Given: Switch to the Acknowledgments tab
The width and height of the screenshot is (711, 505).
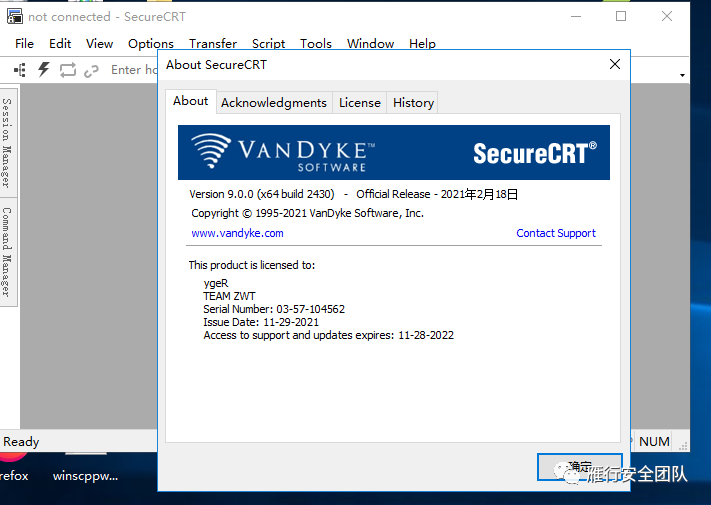Looking at the screenshot, I should pyautogui.click(x=274, y=103).
